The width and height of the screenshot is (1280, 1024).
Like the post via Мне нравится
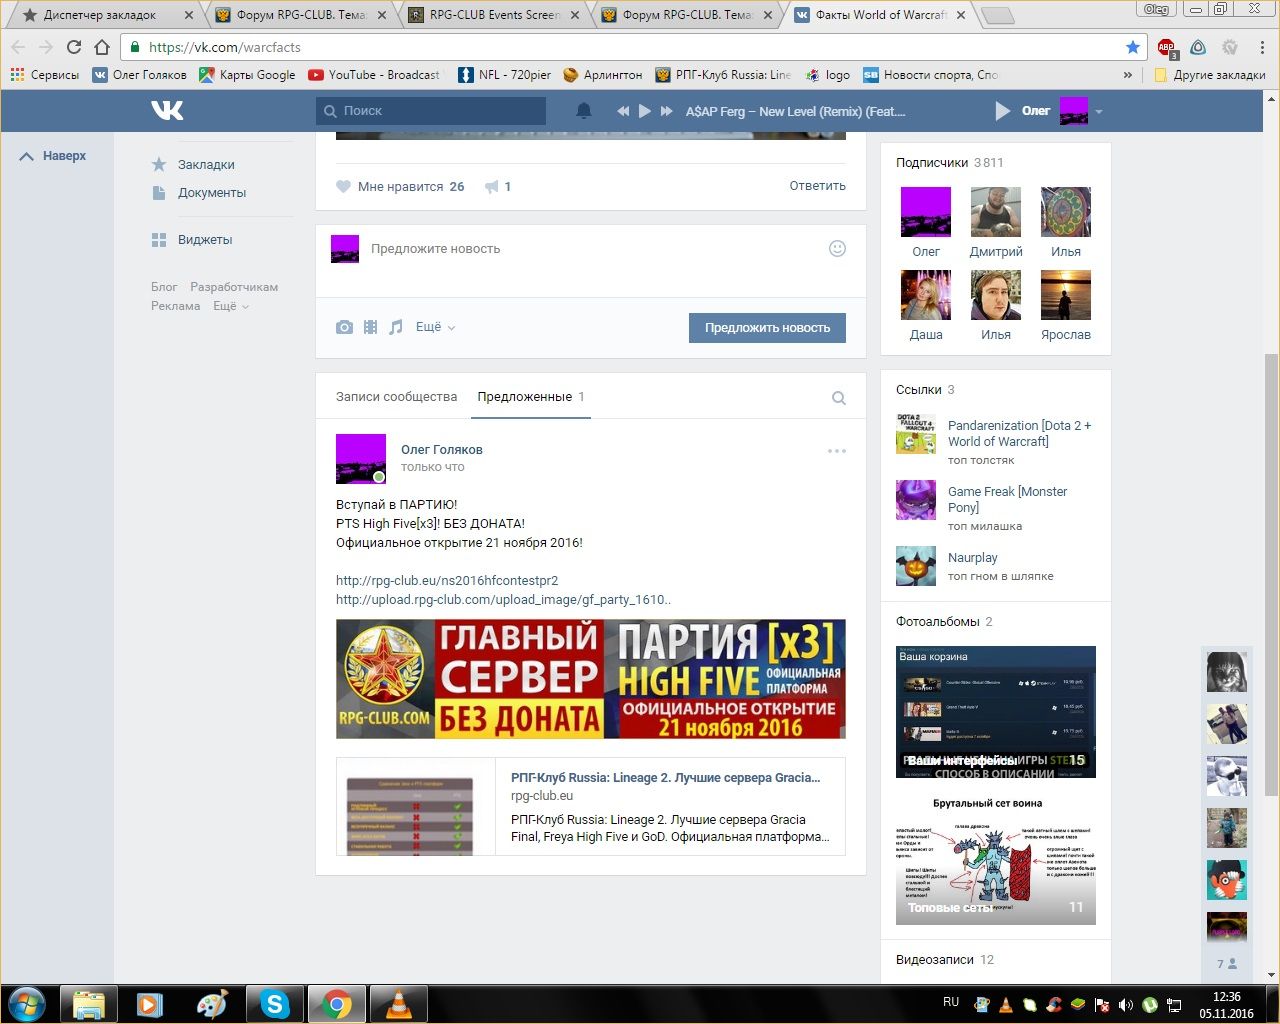(400, 187)
